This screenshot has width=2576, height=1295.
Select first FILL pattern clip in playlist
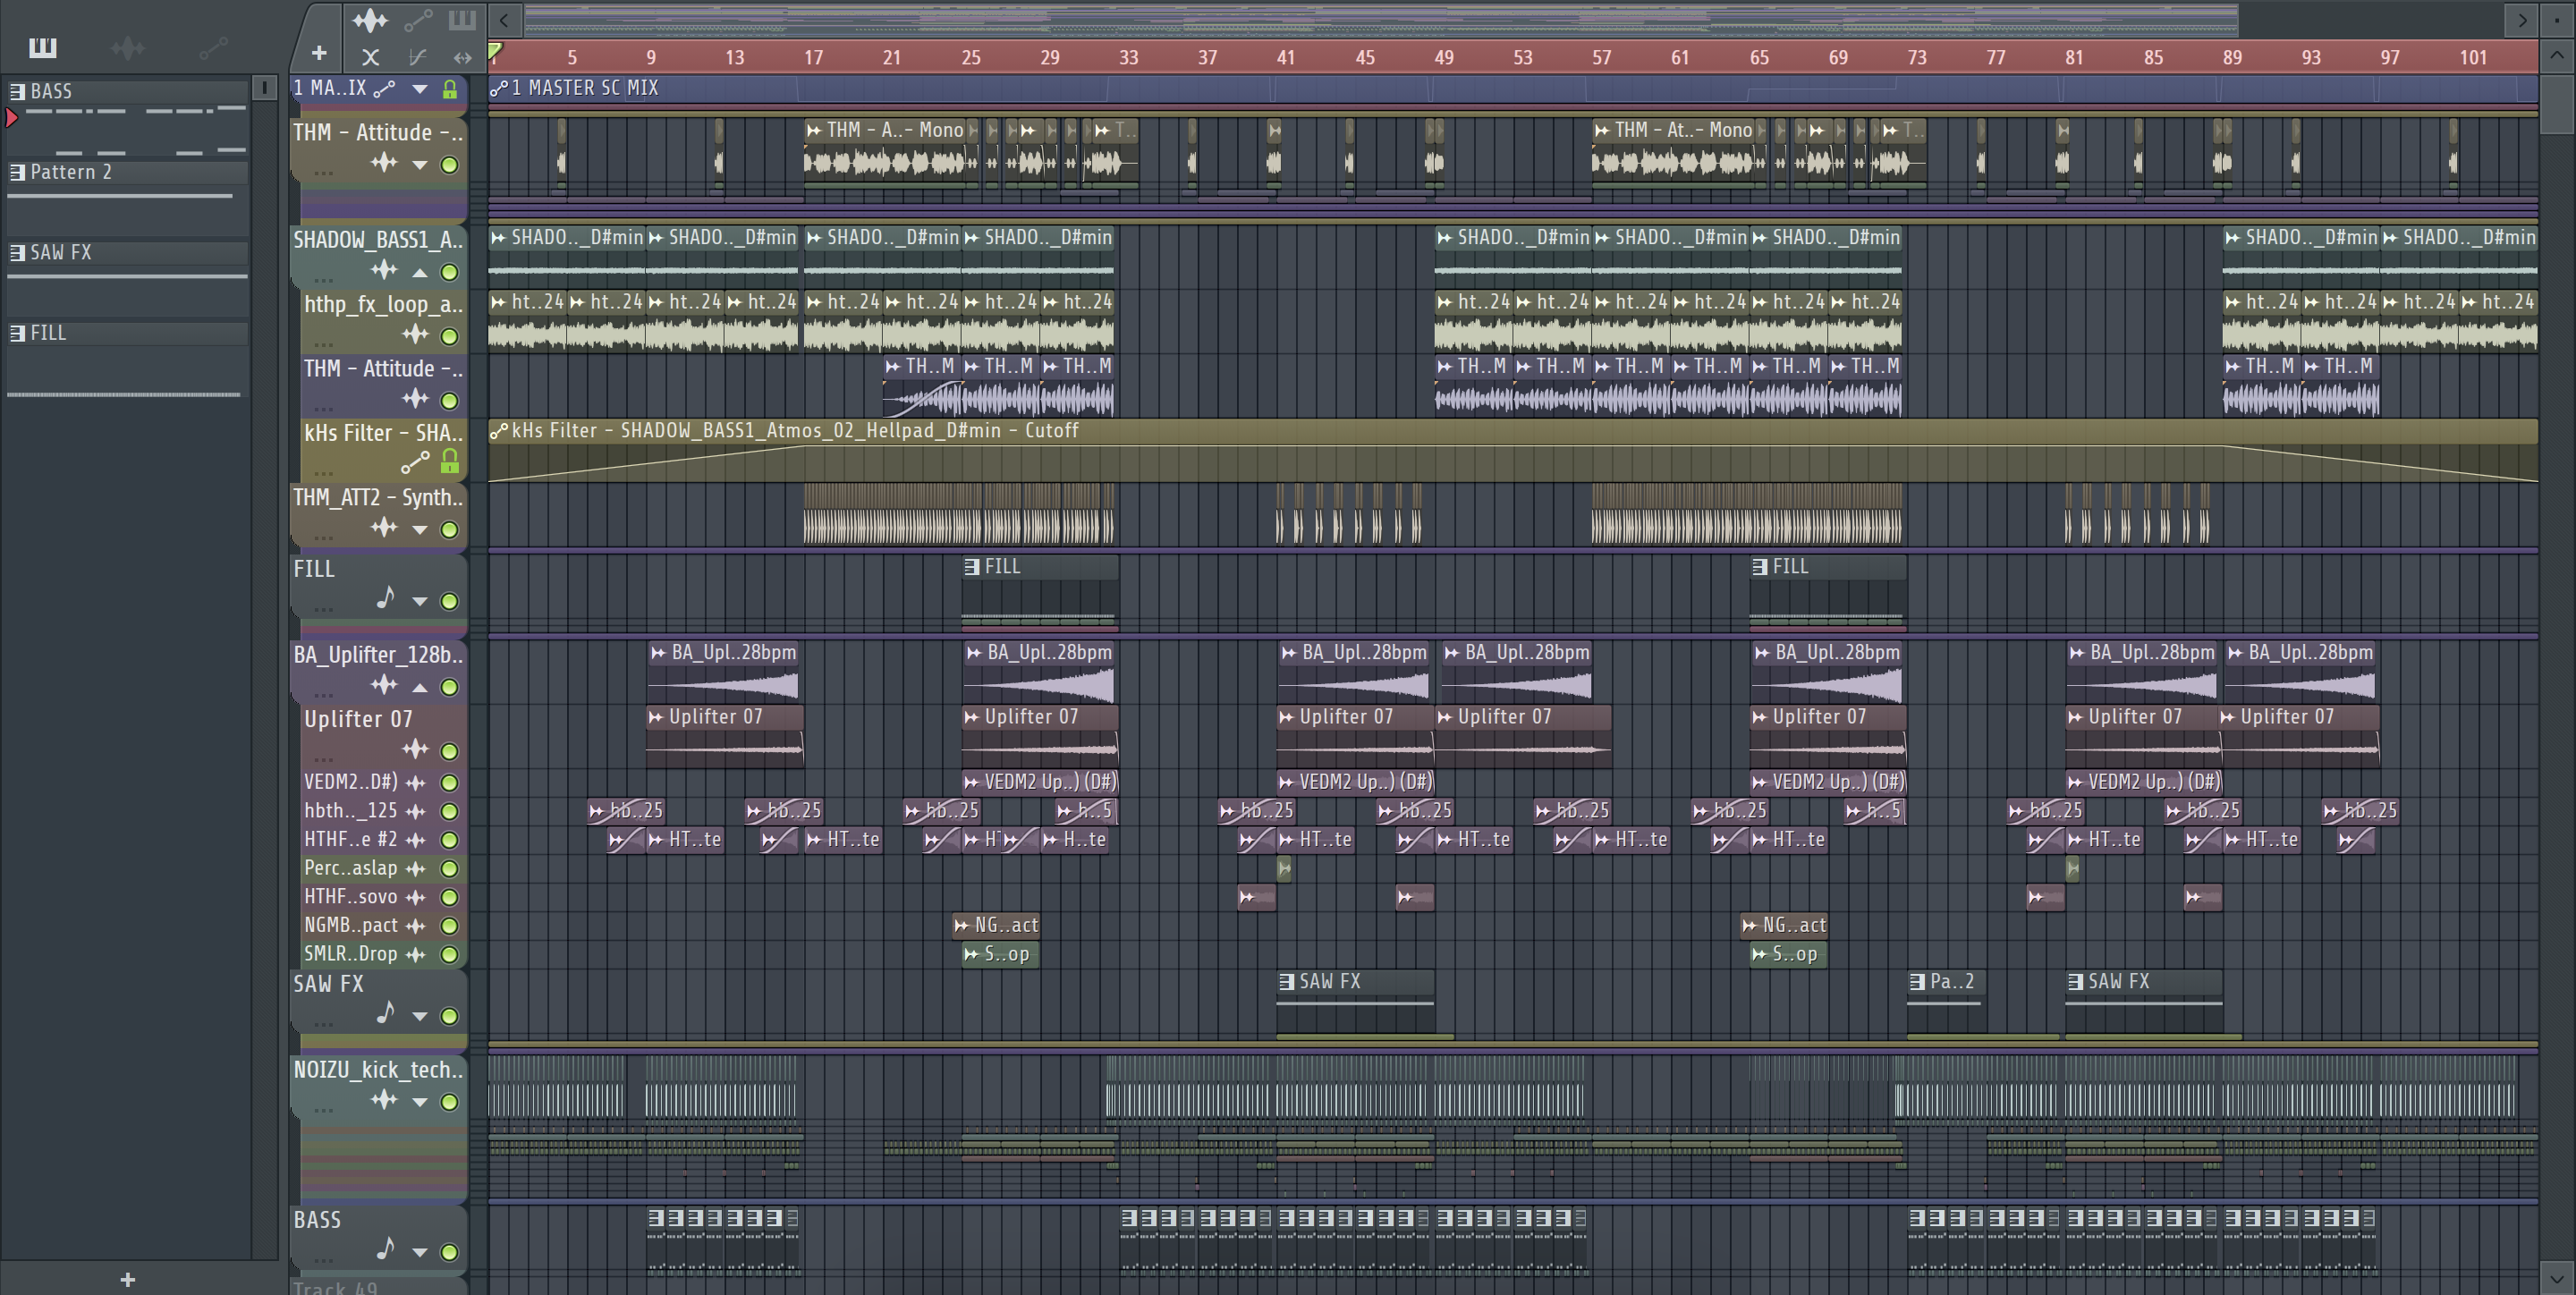click(1040, 592)
